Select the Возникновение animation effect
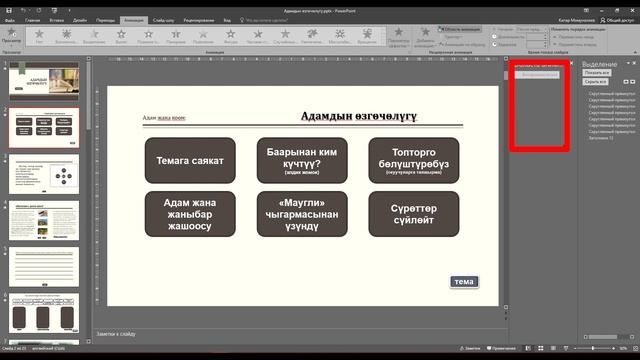 tap(66, 36)
